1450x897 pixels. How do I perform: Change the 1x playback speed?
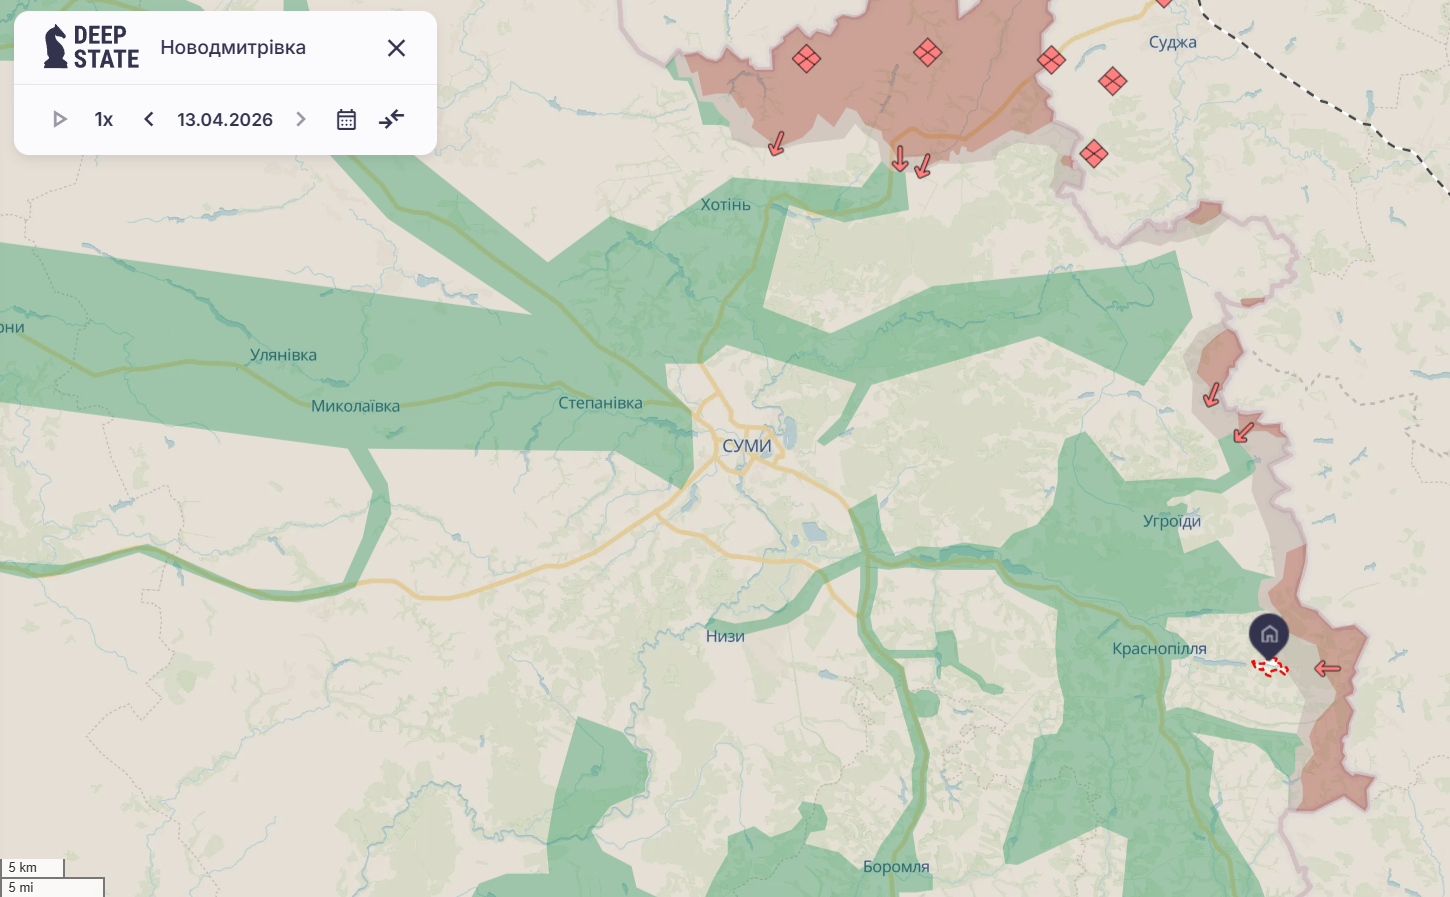(x=104, y=120)
